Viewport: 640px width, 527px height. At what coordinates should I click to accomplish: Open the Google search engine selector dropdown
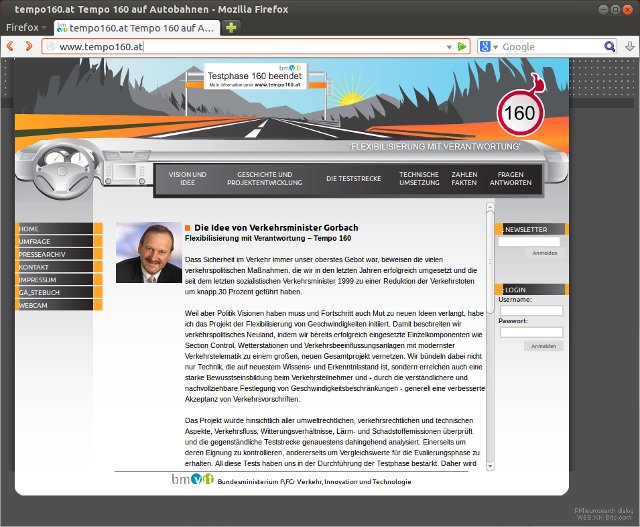tap(489, 47)
